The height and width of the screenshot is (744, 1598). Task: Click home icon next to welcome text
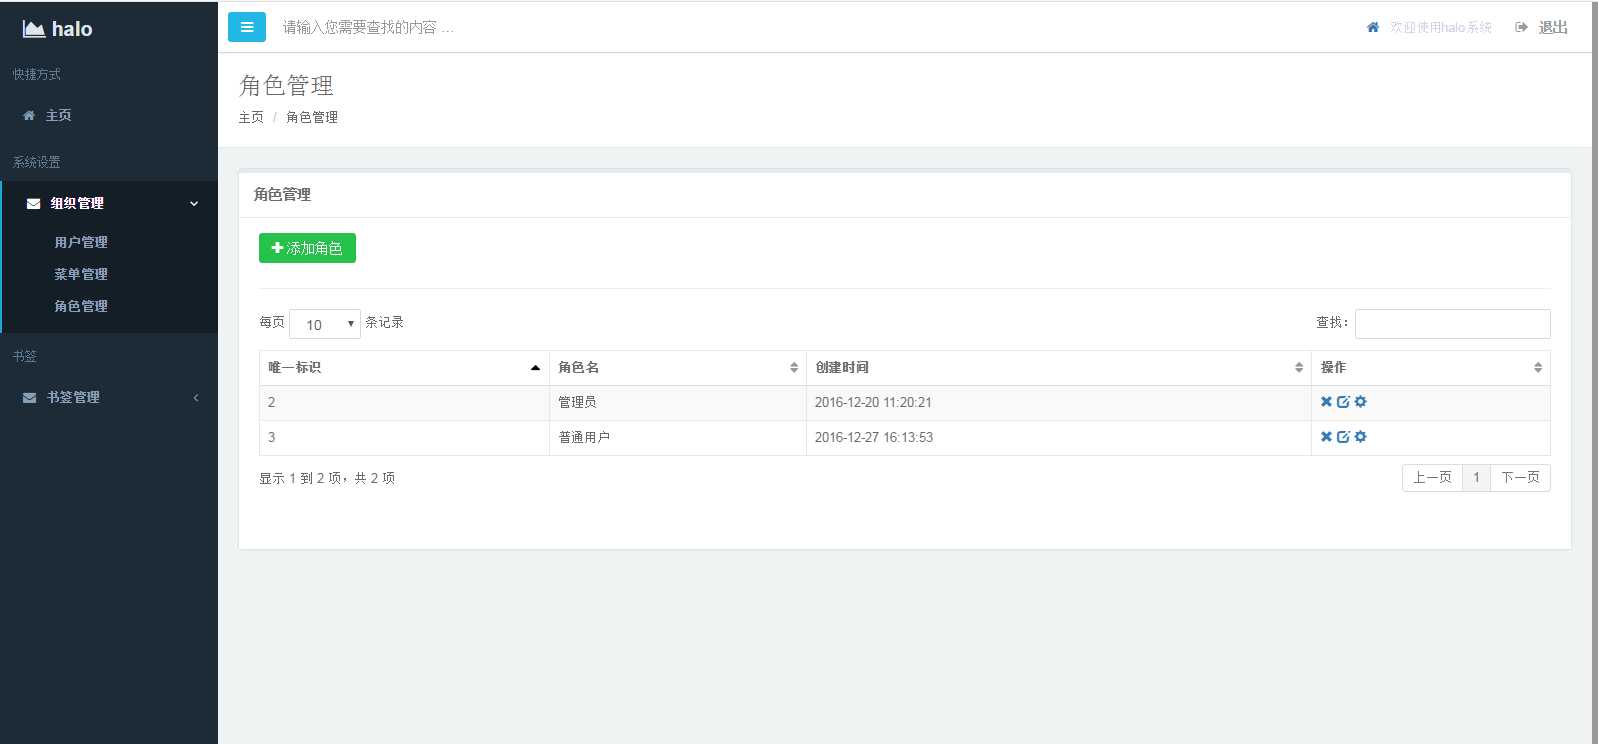[1373, 27]
